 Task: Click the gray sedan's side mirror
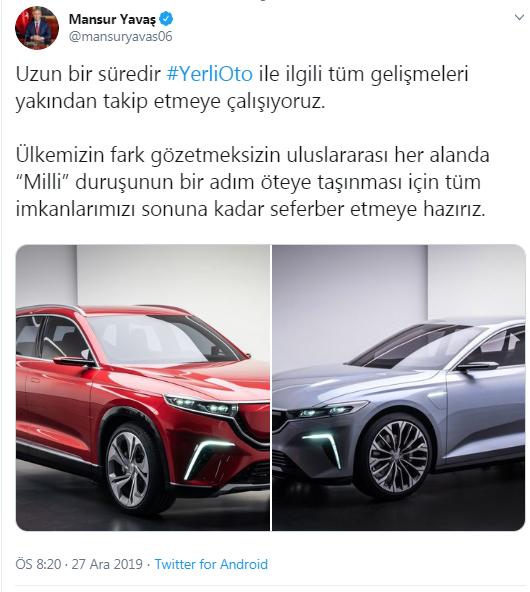point(478,366)
